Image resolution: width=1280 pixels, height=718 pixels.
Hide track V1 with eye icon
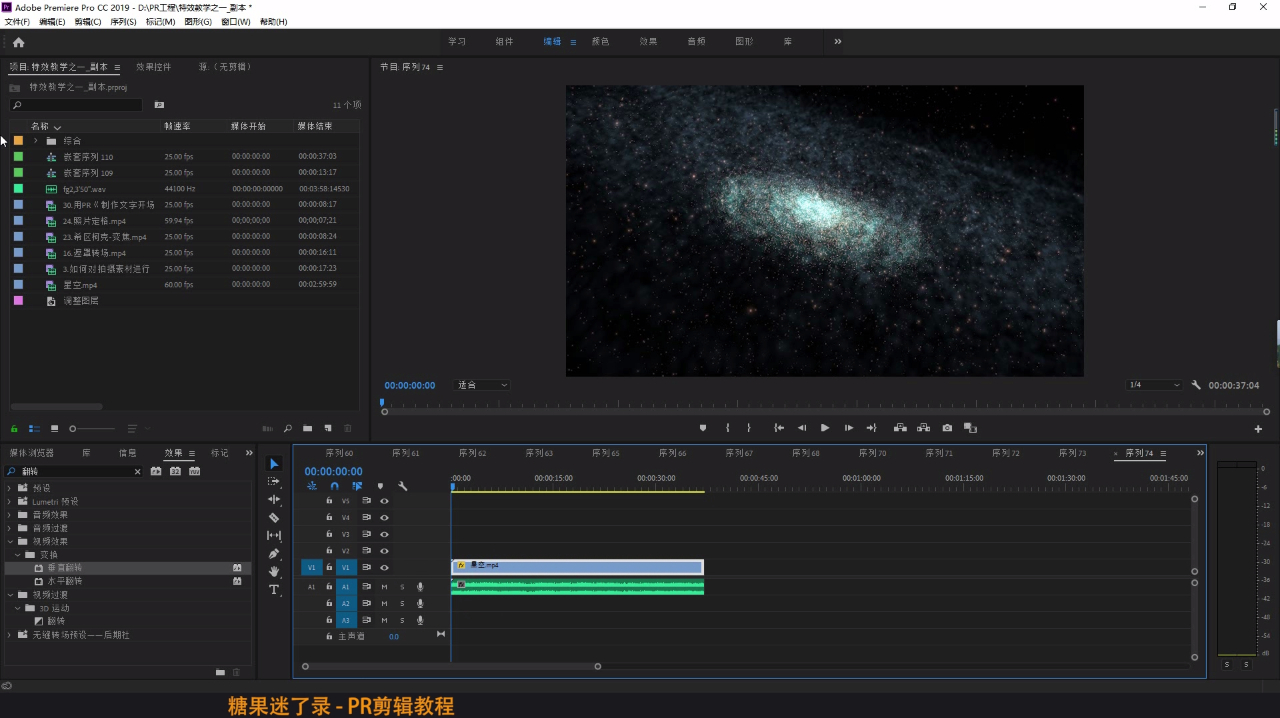pos(384,567)
